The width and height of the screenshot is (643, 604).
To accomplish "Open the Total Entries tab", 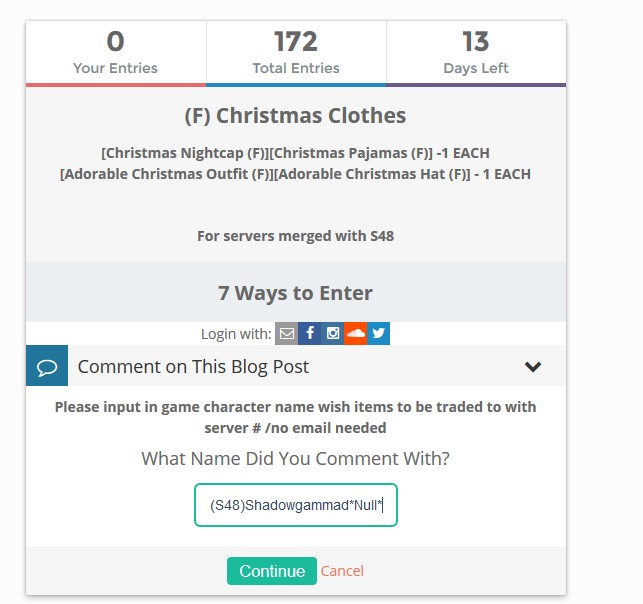I will [x=295, y=53].
